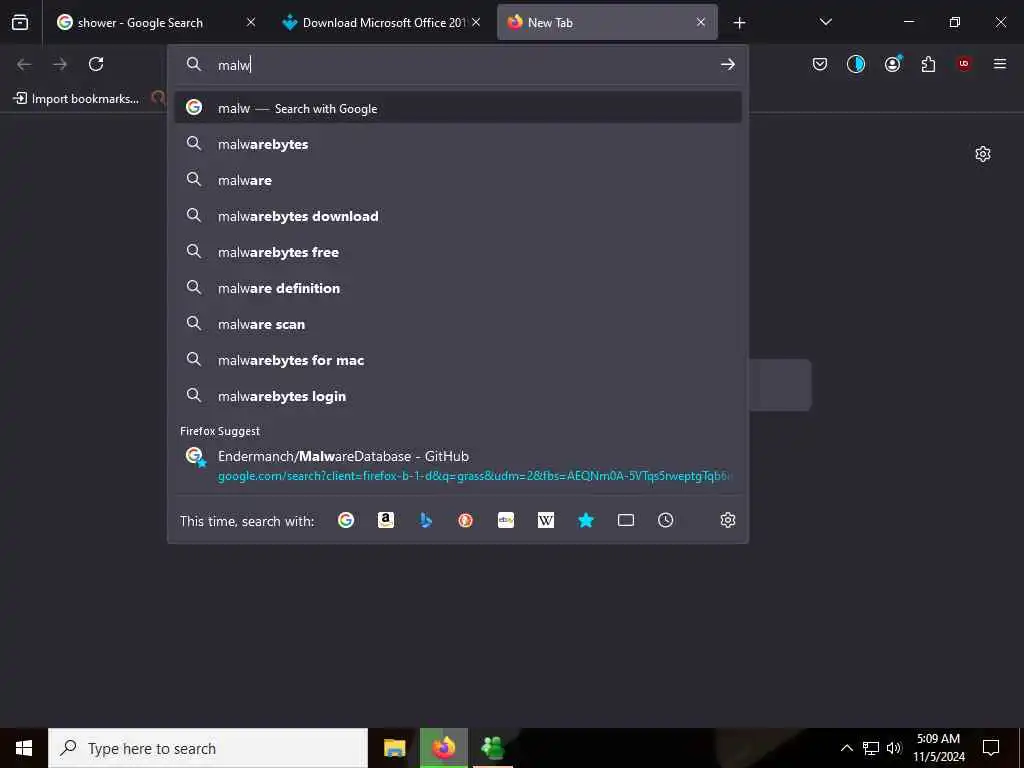Go forward with the forward arrow
This screenshot has width=1024, height=768.
coord(60,64)
